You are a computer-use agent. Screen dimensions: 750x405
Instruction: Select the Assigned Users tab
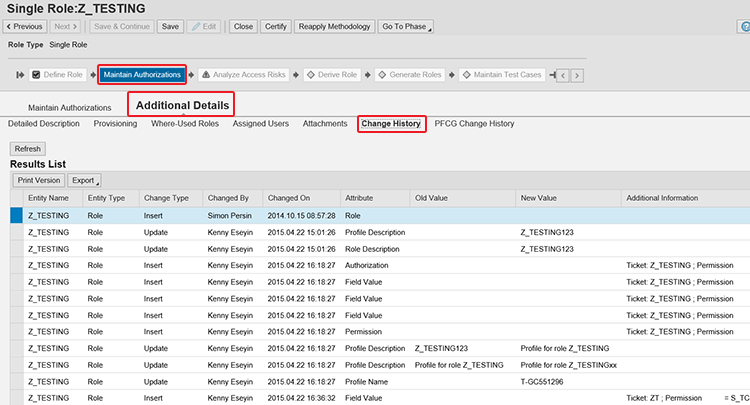[x=260, y=124]
